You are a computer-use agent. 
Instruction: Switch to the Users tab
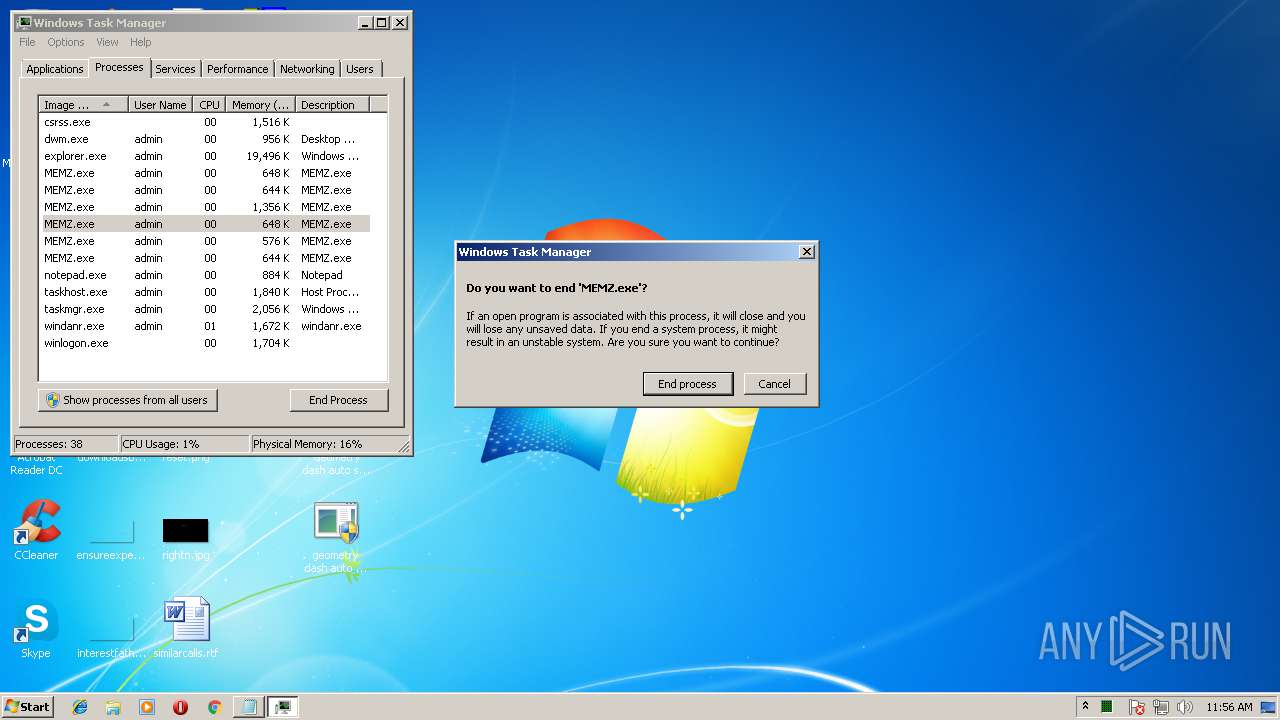pyautogui.click(x=360, y=69)
